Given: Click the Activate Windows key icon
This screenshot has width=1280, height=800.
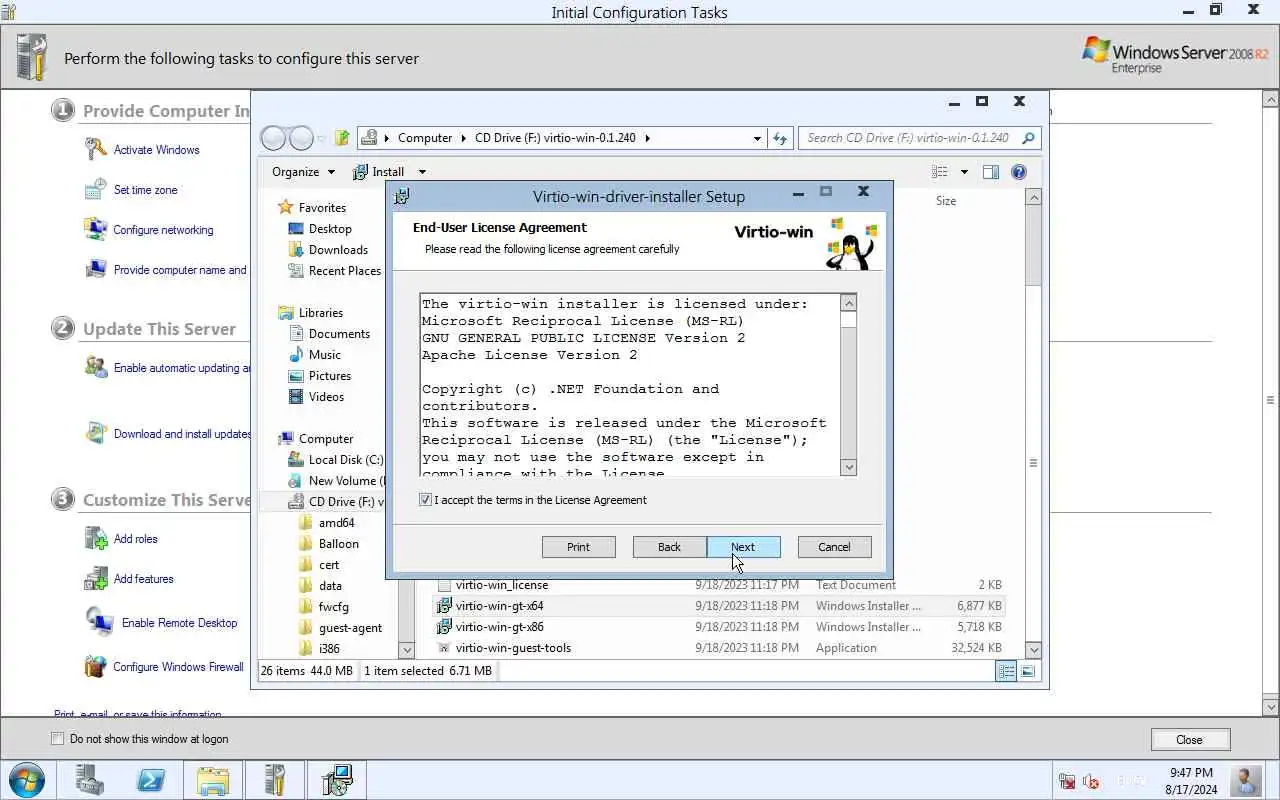Looking at the screenshot, I should coord(96,149).
